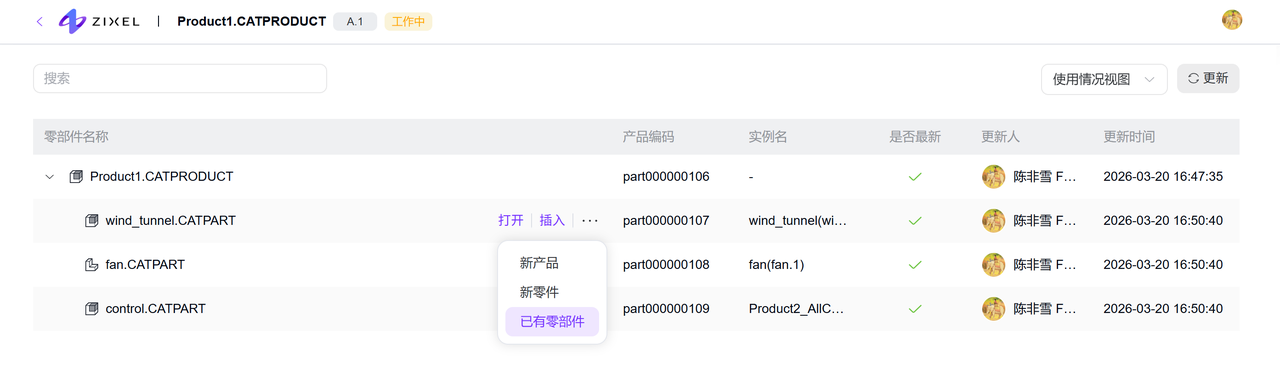
Task: Click updater name 陈非雪 in fan.CATPART row
Action: click(x=1045, y=265)
